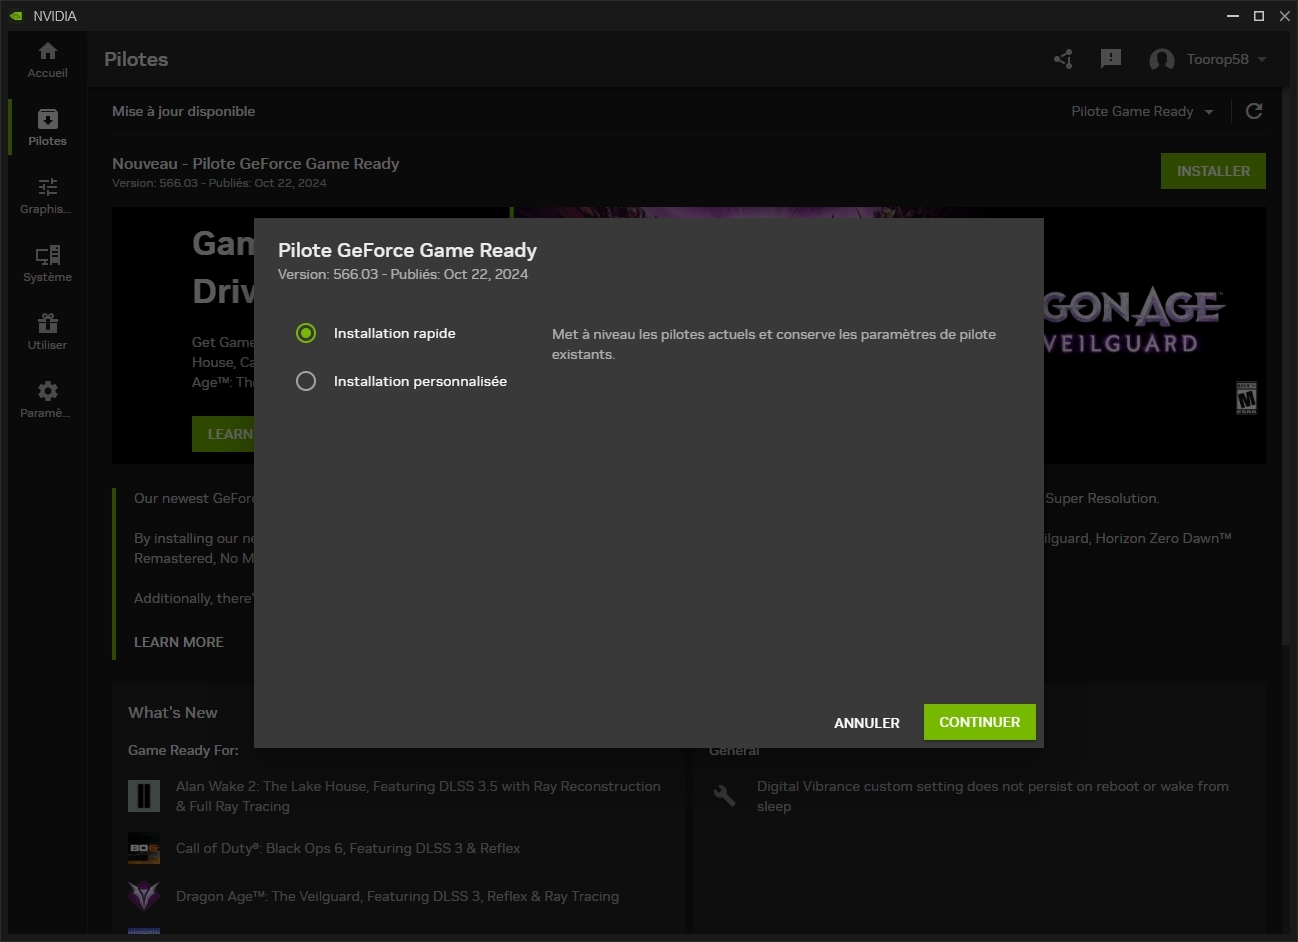Screen dimensions: 1298x942
Task: Click the ESRB rating badge on banner
Action: pyautogui.click(x=1246, y=398)
